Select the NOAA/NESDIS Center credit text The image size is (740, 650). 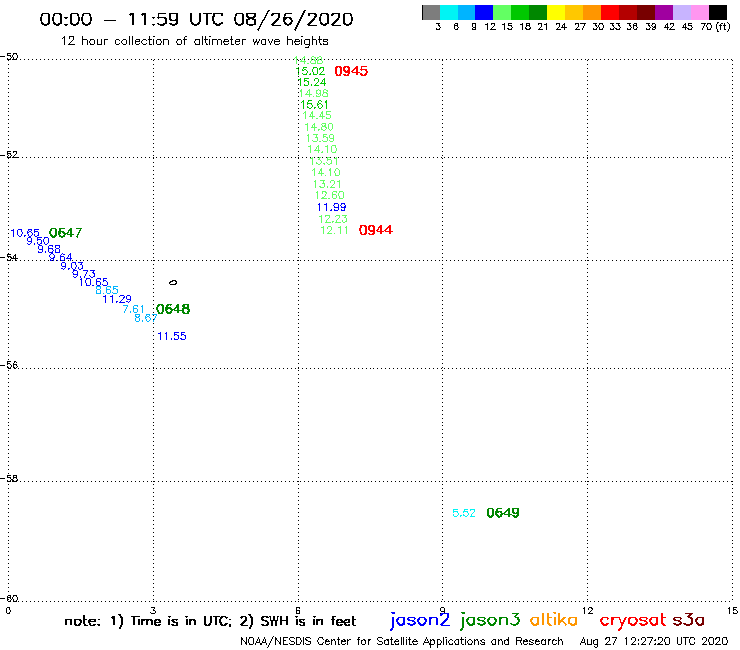tap(402, 641)
